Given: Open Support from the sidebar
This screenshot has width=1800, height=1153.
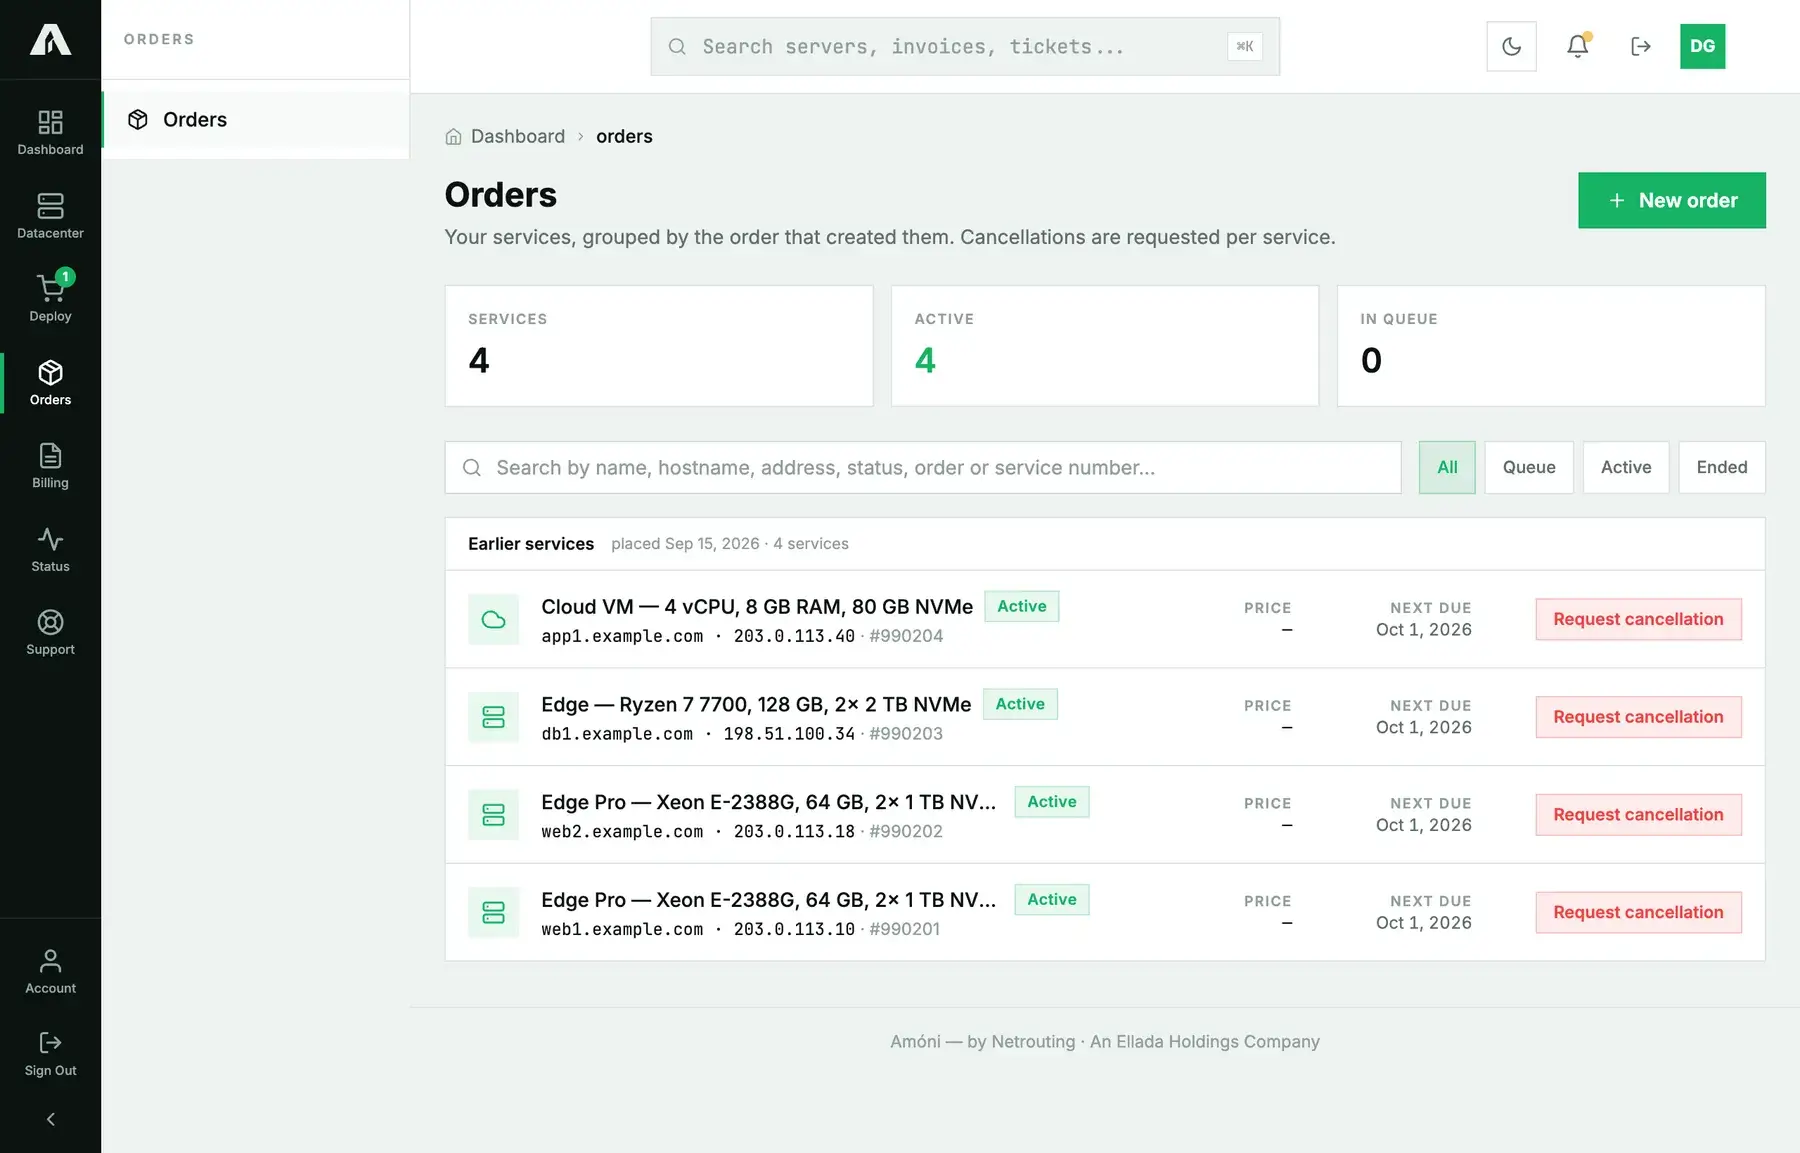Looking at the screenshot, I should 50,633.
